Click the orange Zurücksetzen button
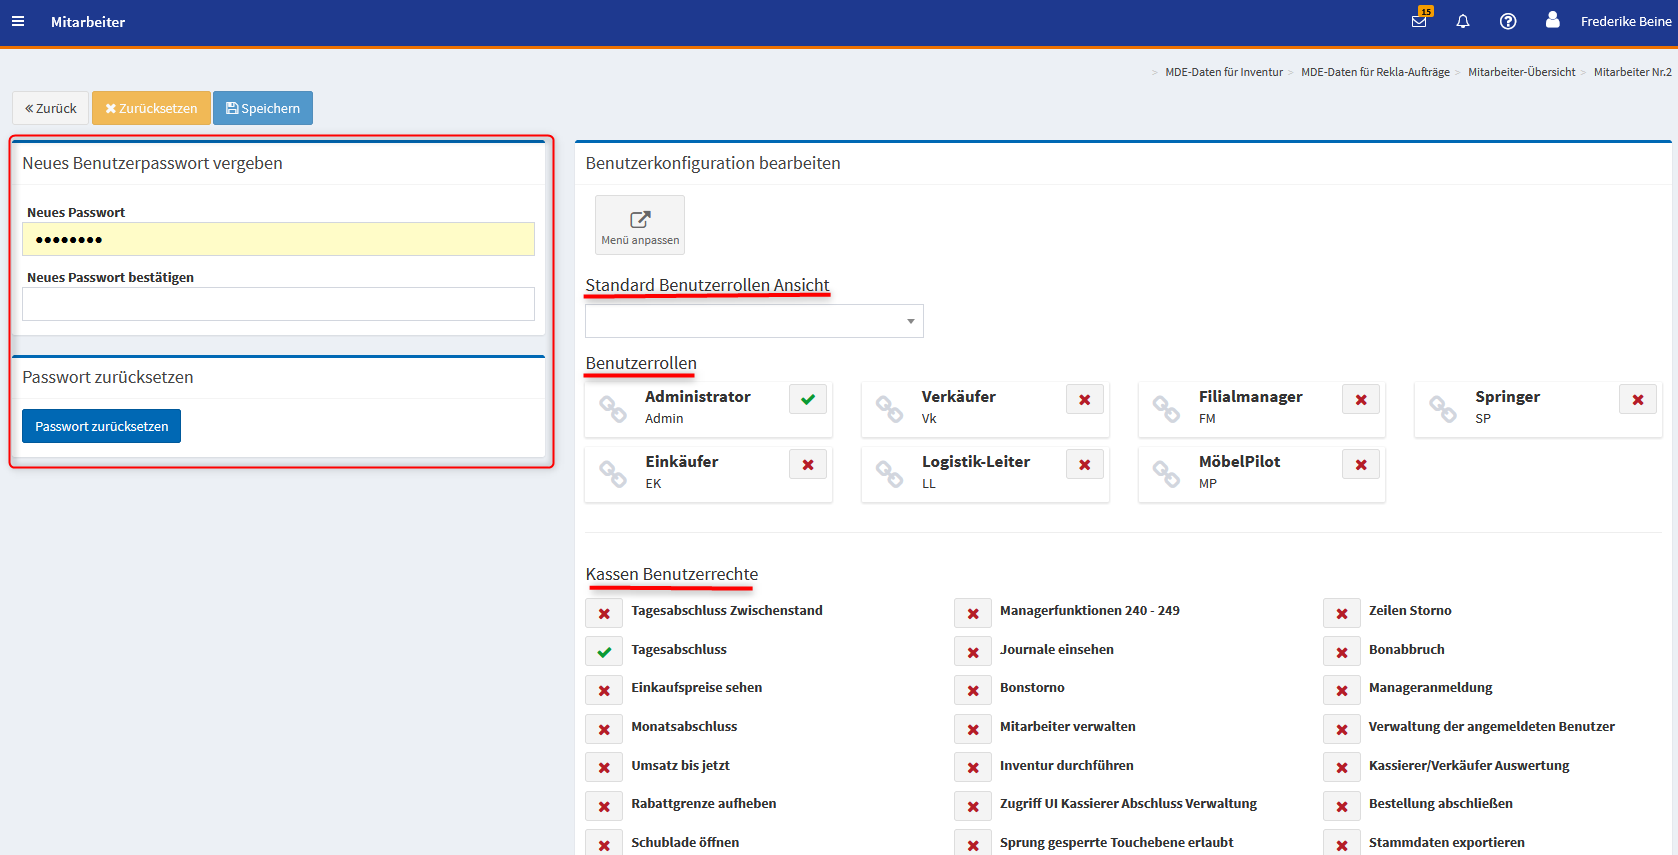The image size is (1678, 855). click(151, 108)
